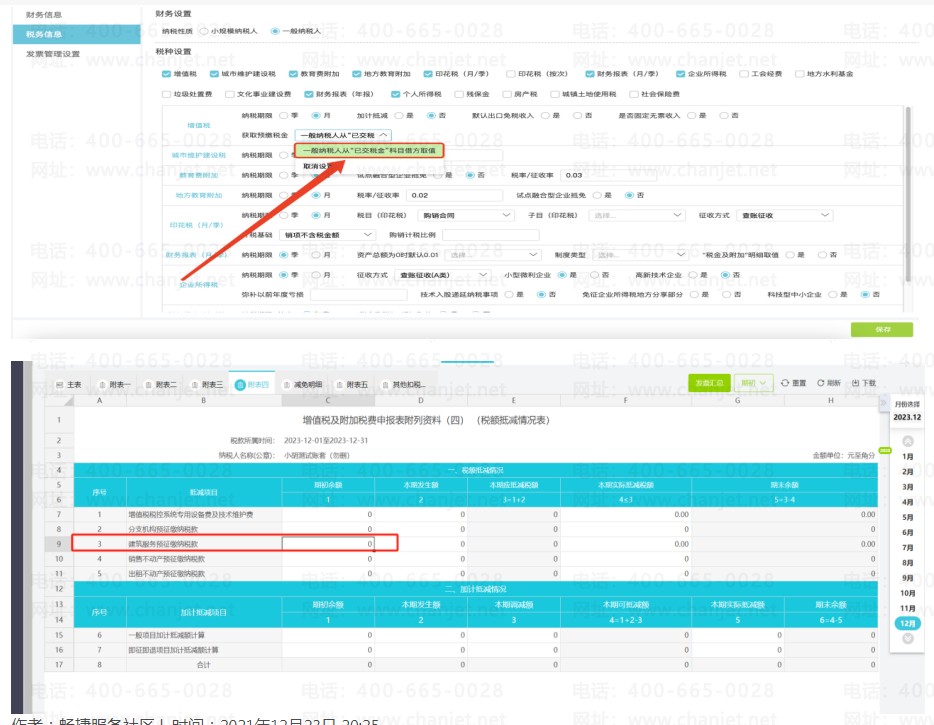Check the 房产税 checkbox
Viewport: 934px width, 725px height.
point(507,94)
